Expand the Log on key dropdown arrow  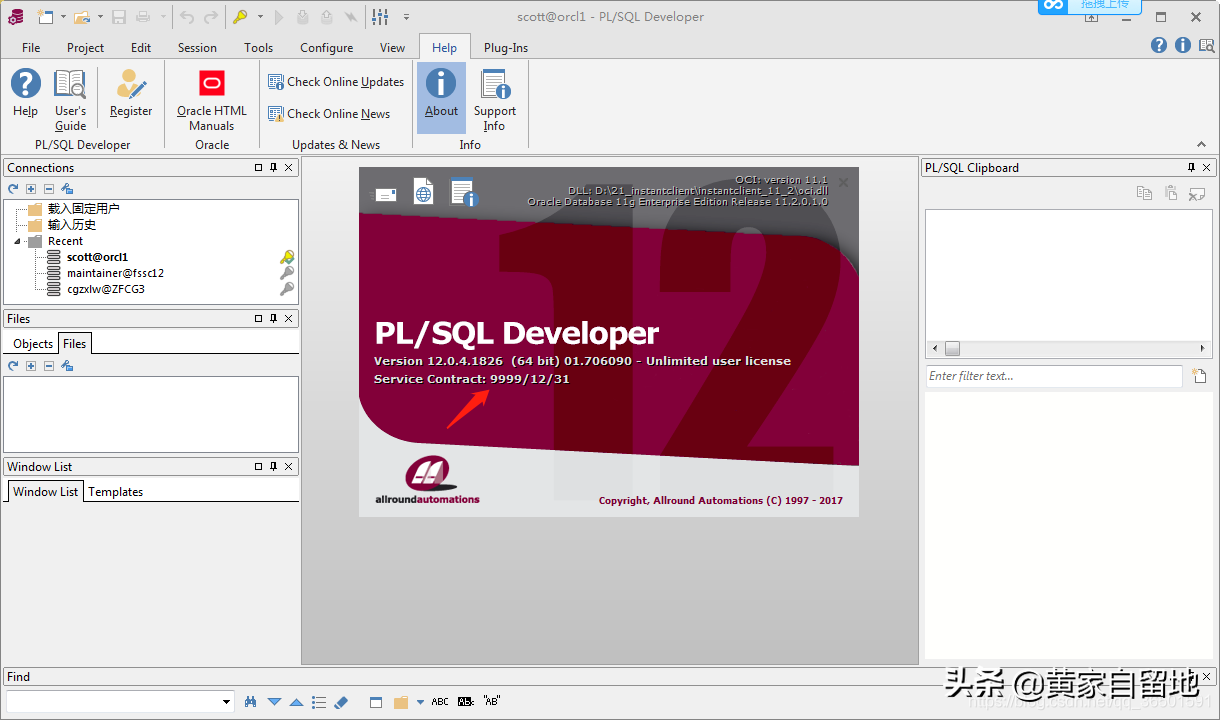pos(260,17)
